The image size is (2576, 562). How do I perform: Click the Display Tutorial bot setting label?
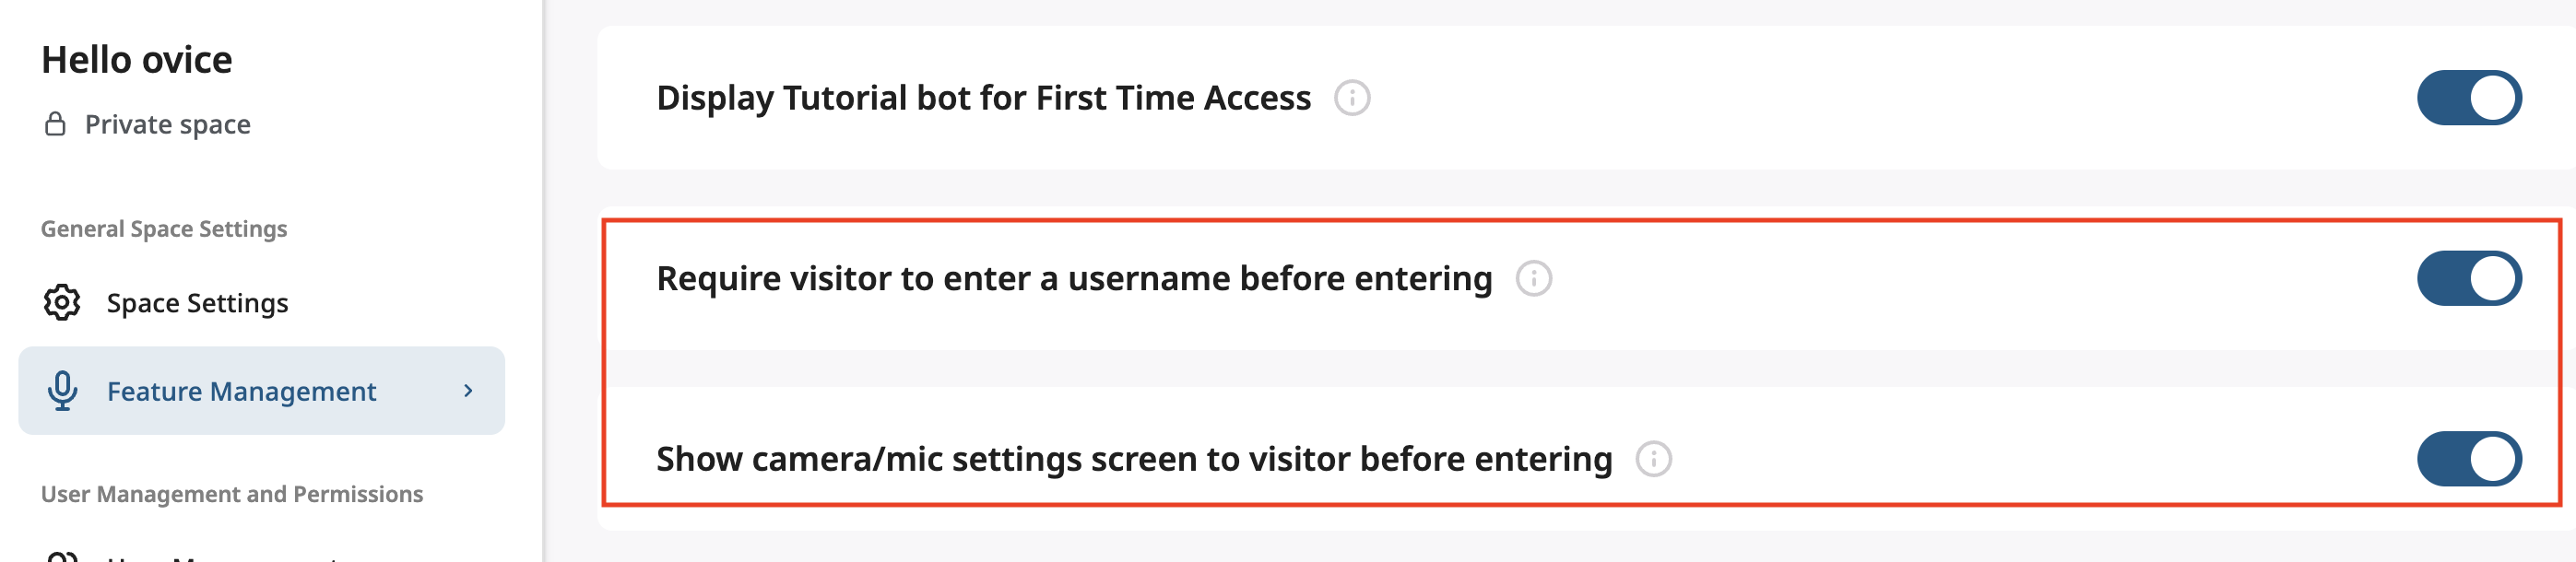click(983, 98)
